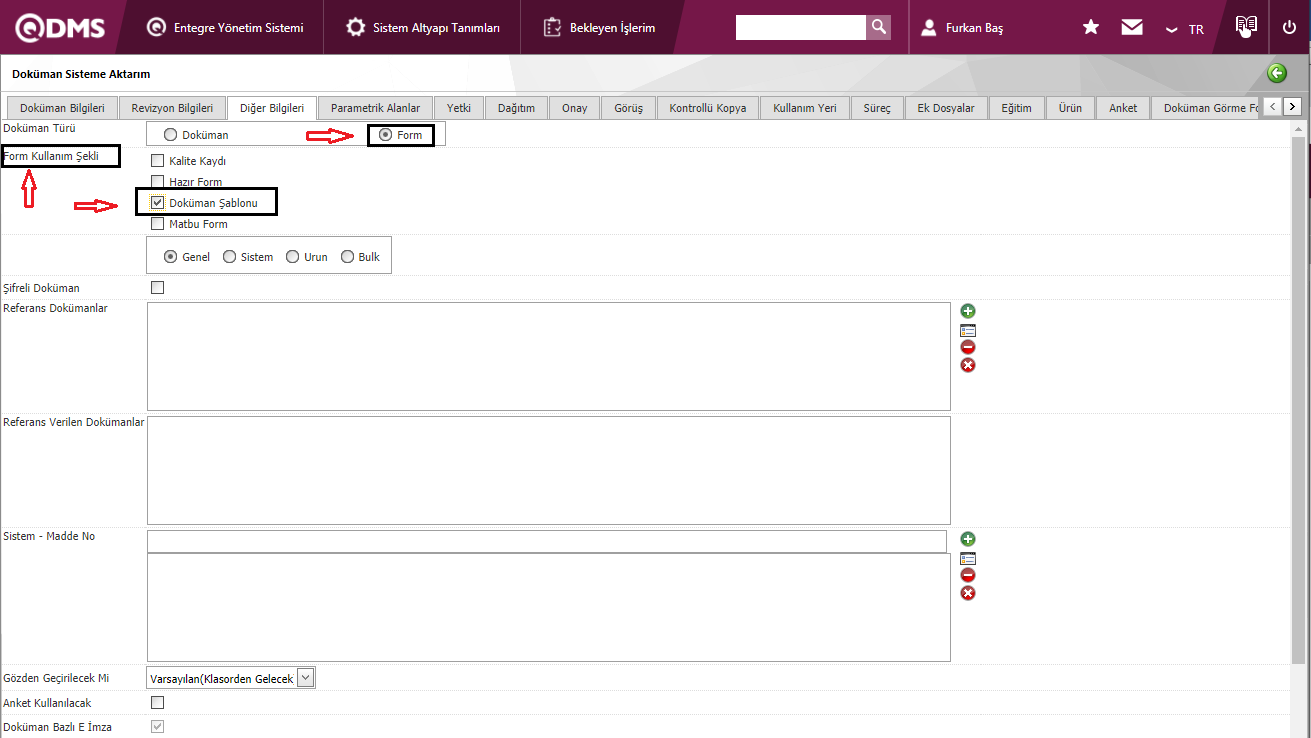This screenshot has height=738, width=1311.
Task: Open the Kullanım Yeri tab
Action: click(x=805, y=108)
